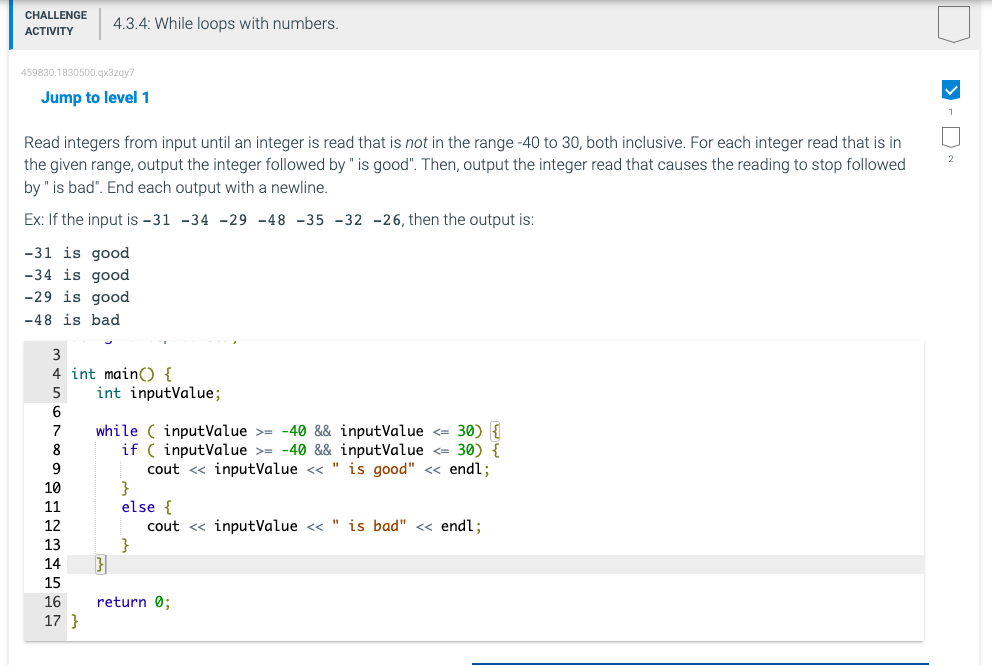Click the CHALLENGE ACTIVITY label

(55, 21)
